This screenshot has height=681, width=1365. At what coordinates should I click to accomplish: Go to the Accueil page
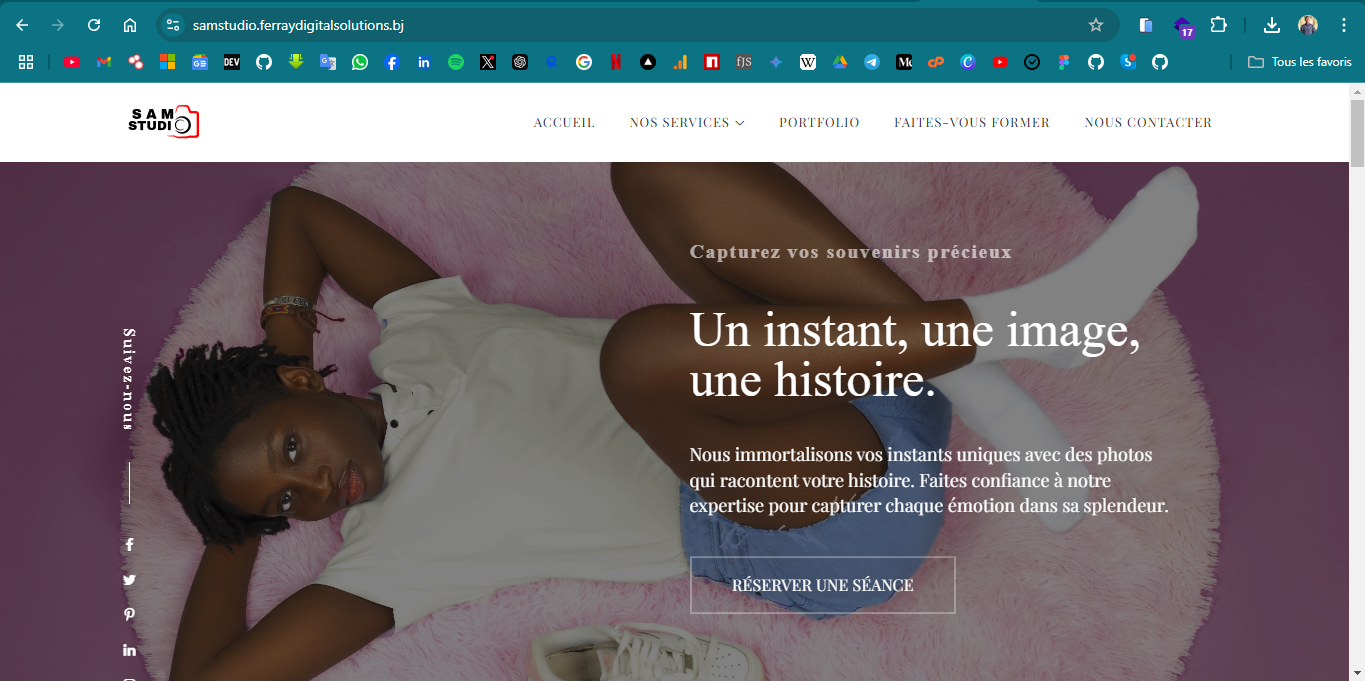tap(564, 122)
